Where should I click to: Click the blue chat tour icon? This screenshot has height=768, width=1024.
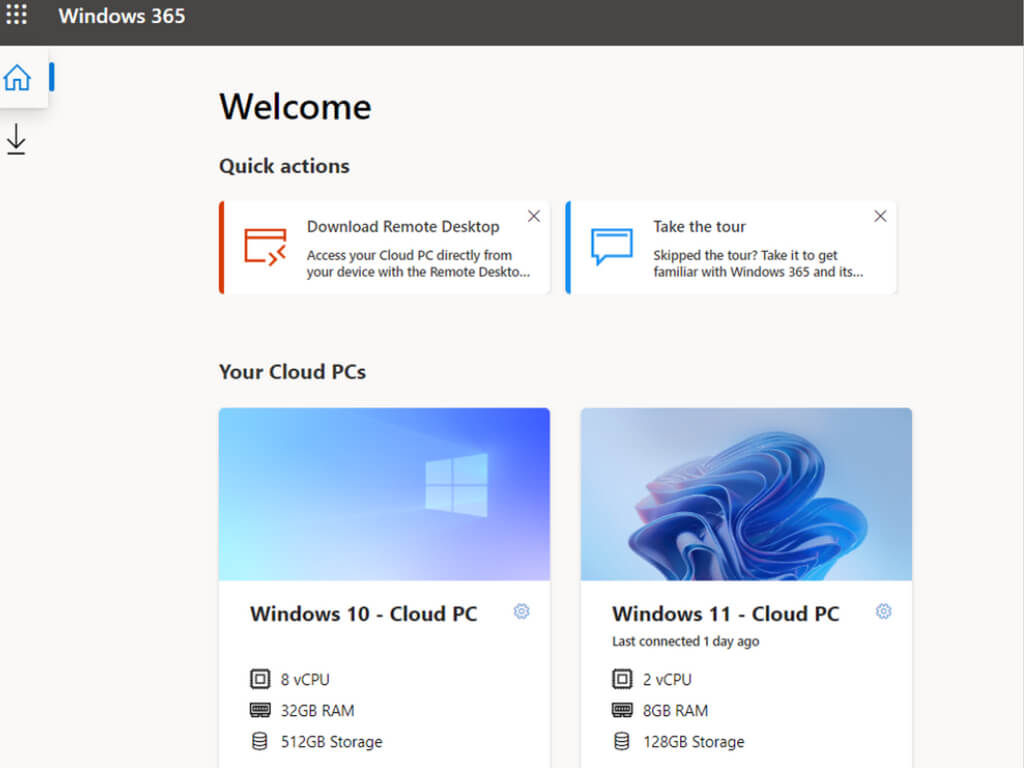pos(612,246)
